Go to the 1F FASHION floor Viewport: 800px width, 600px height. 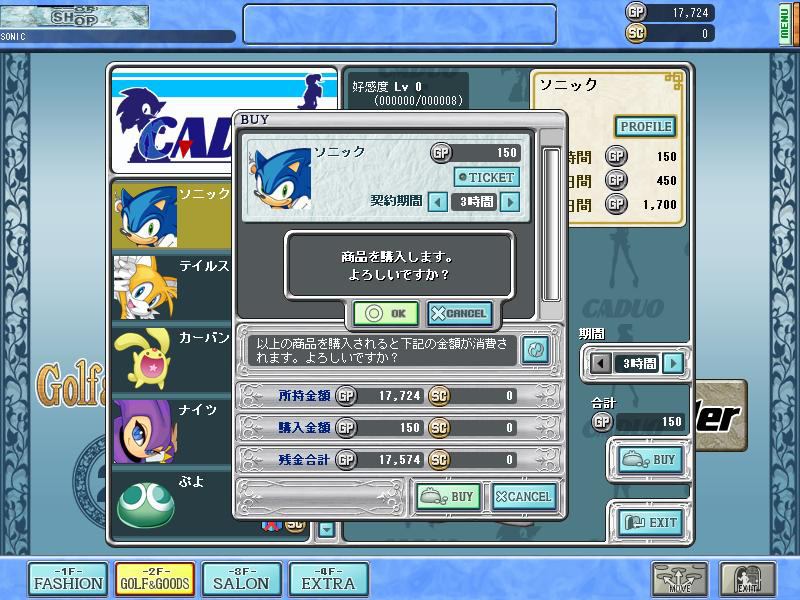click(68, 579)
